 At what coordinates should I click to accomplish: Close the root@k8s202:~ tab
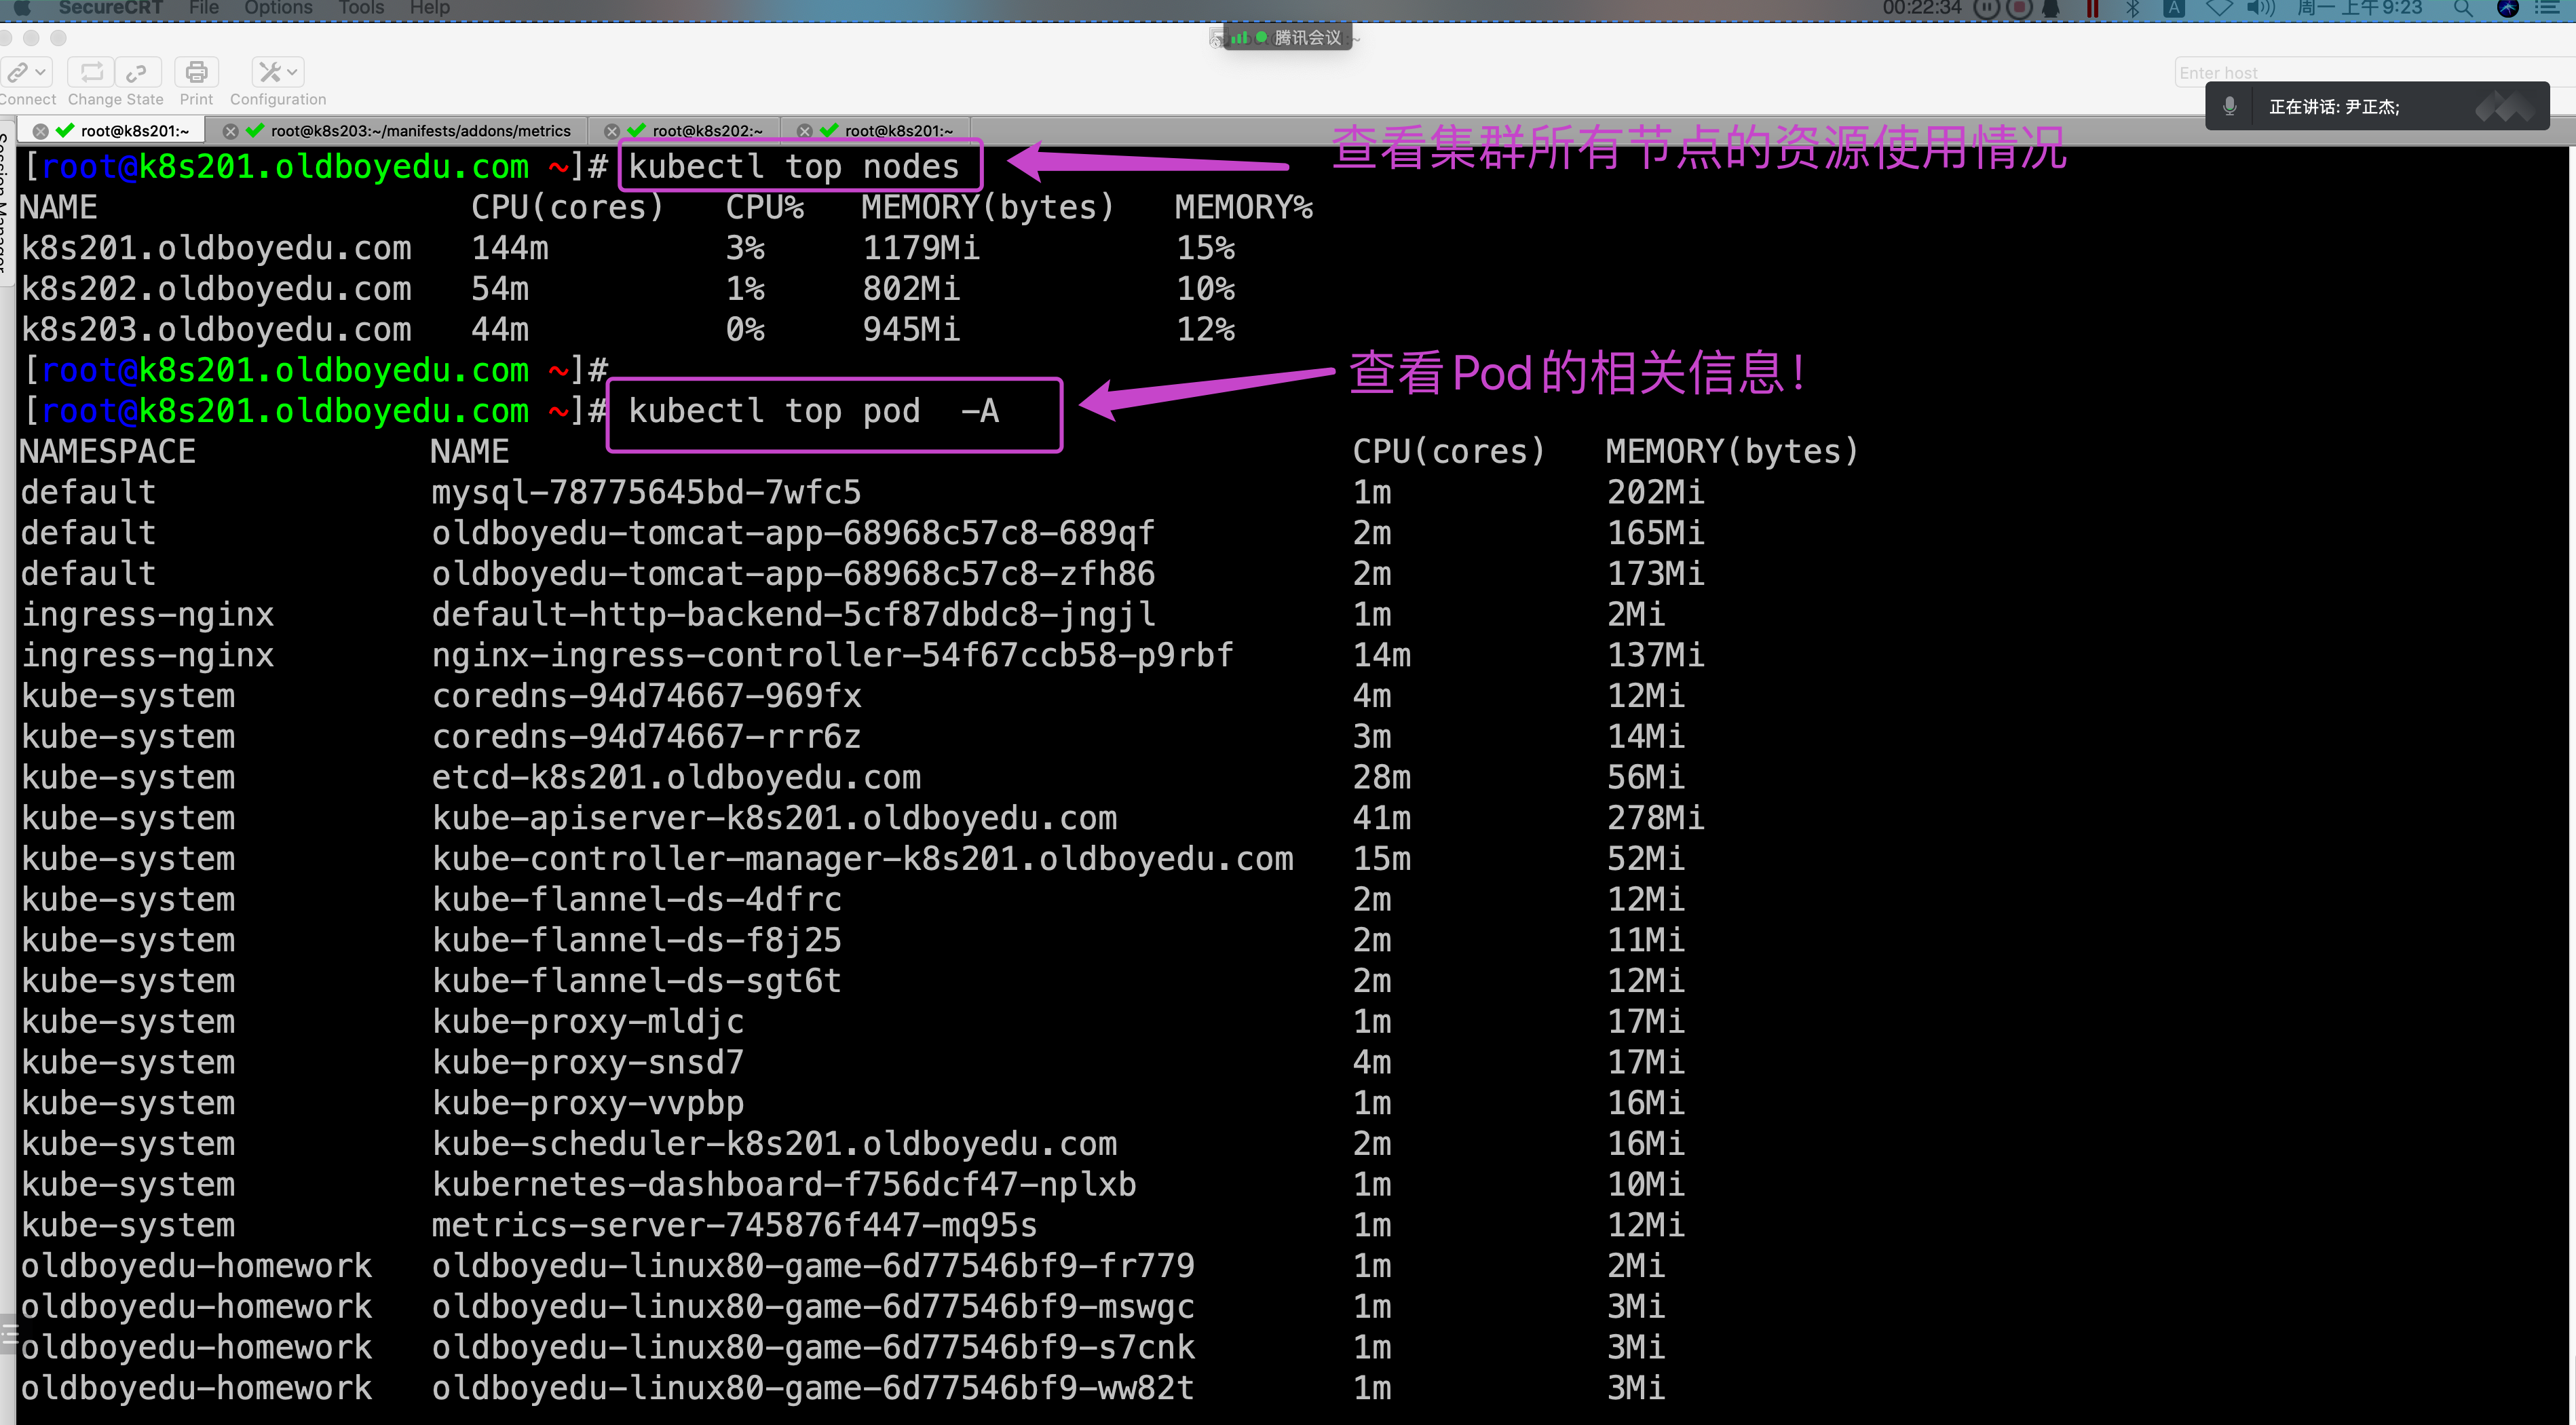tap(612, 131)
